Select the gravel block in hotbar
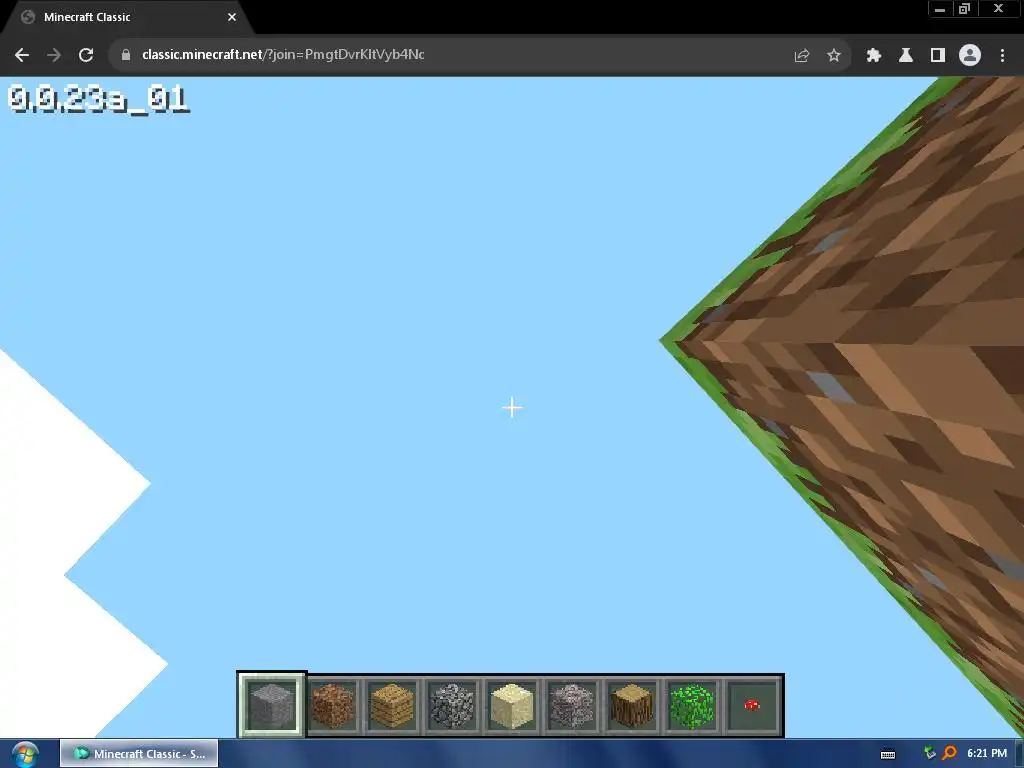This screenshot has width=1024, height=768. tap(572, 705)
